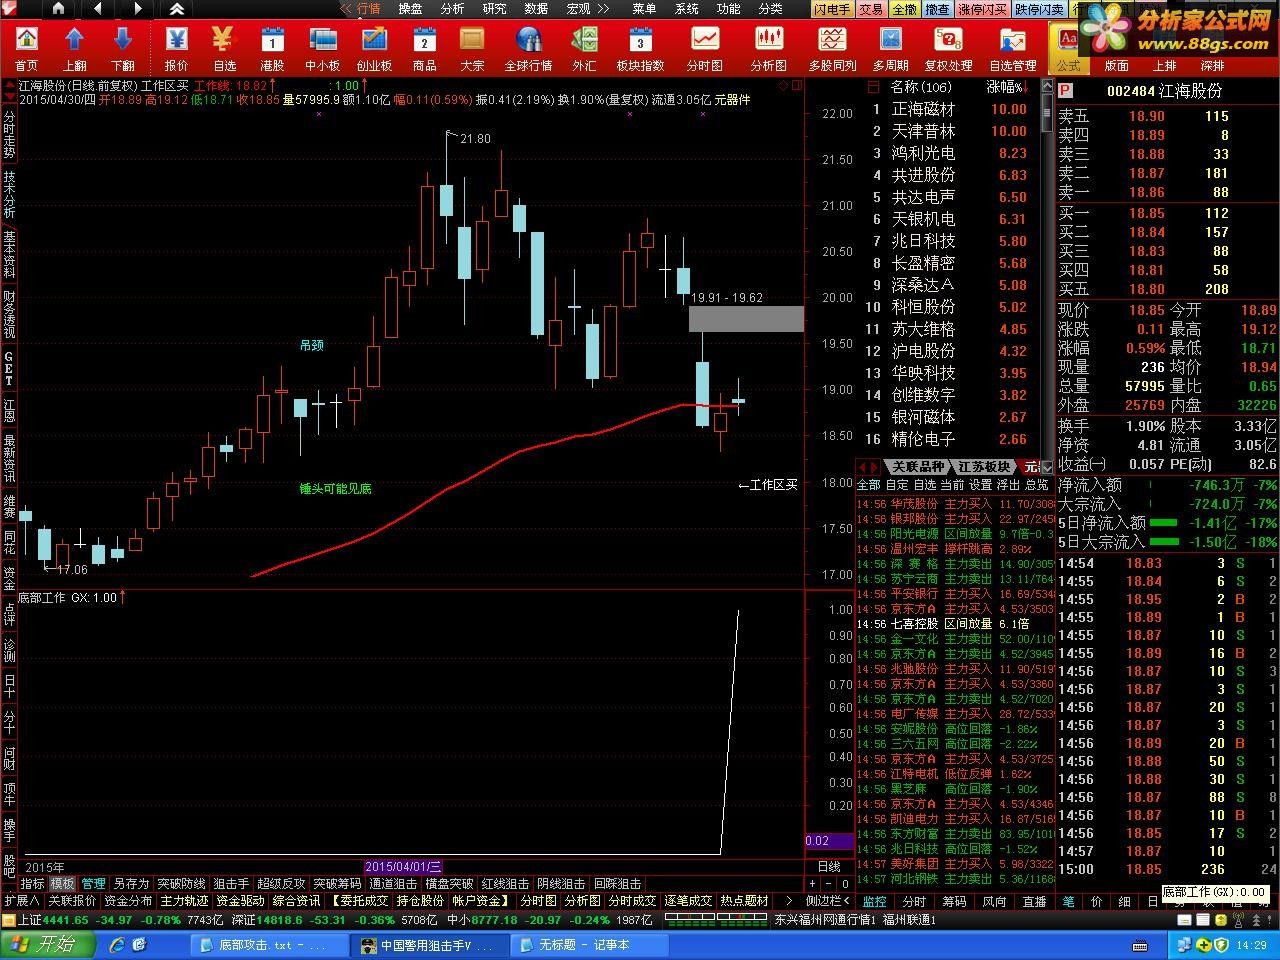Select the 筹码 chips tab
The image size is (1280, 960).
[954, 901]
